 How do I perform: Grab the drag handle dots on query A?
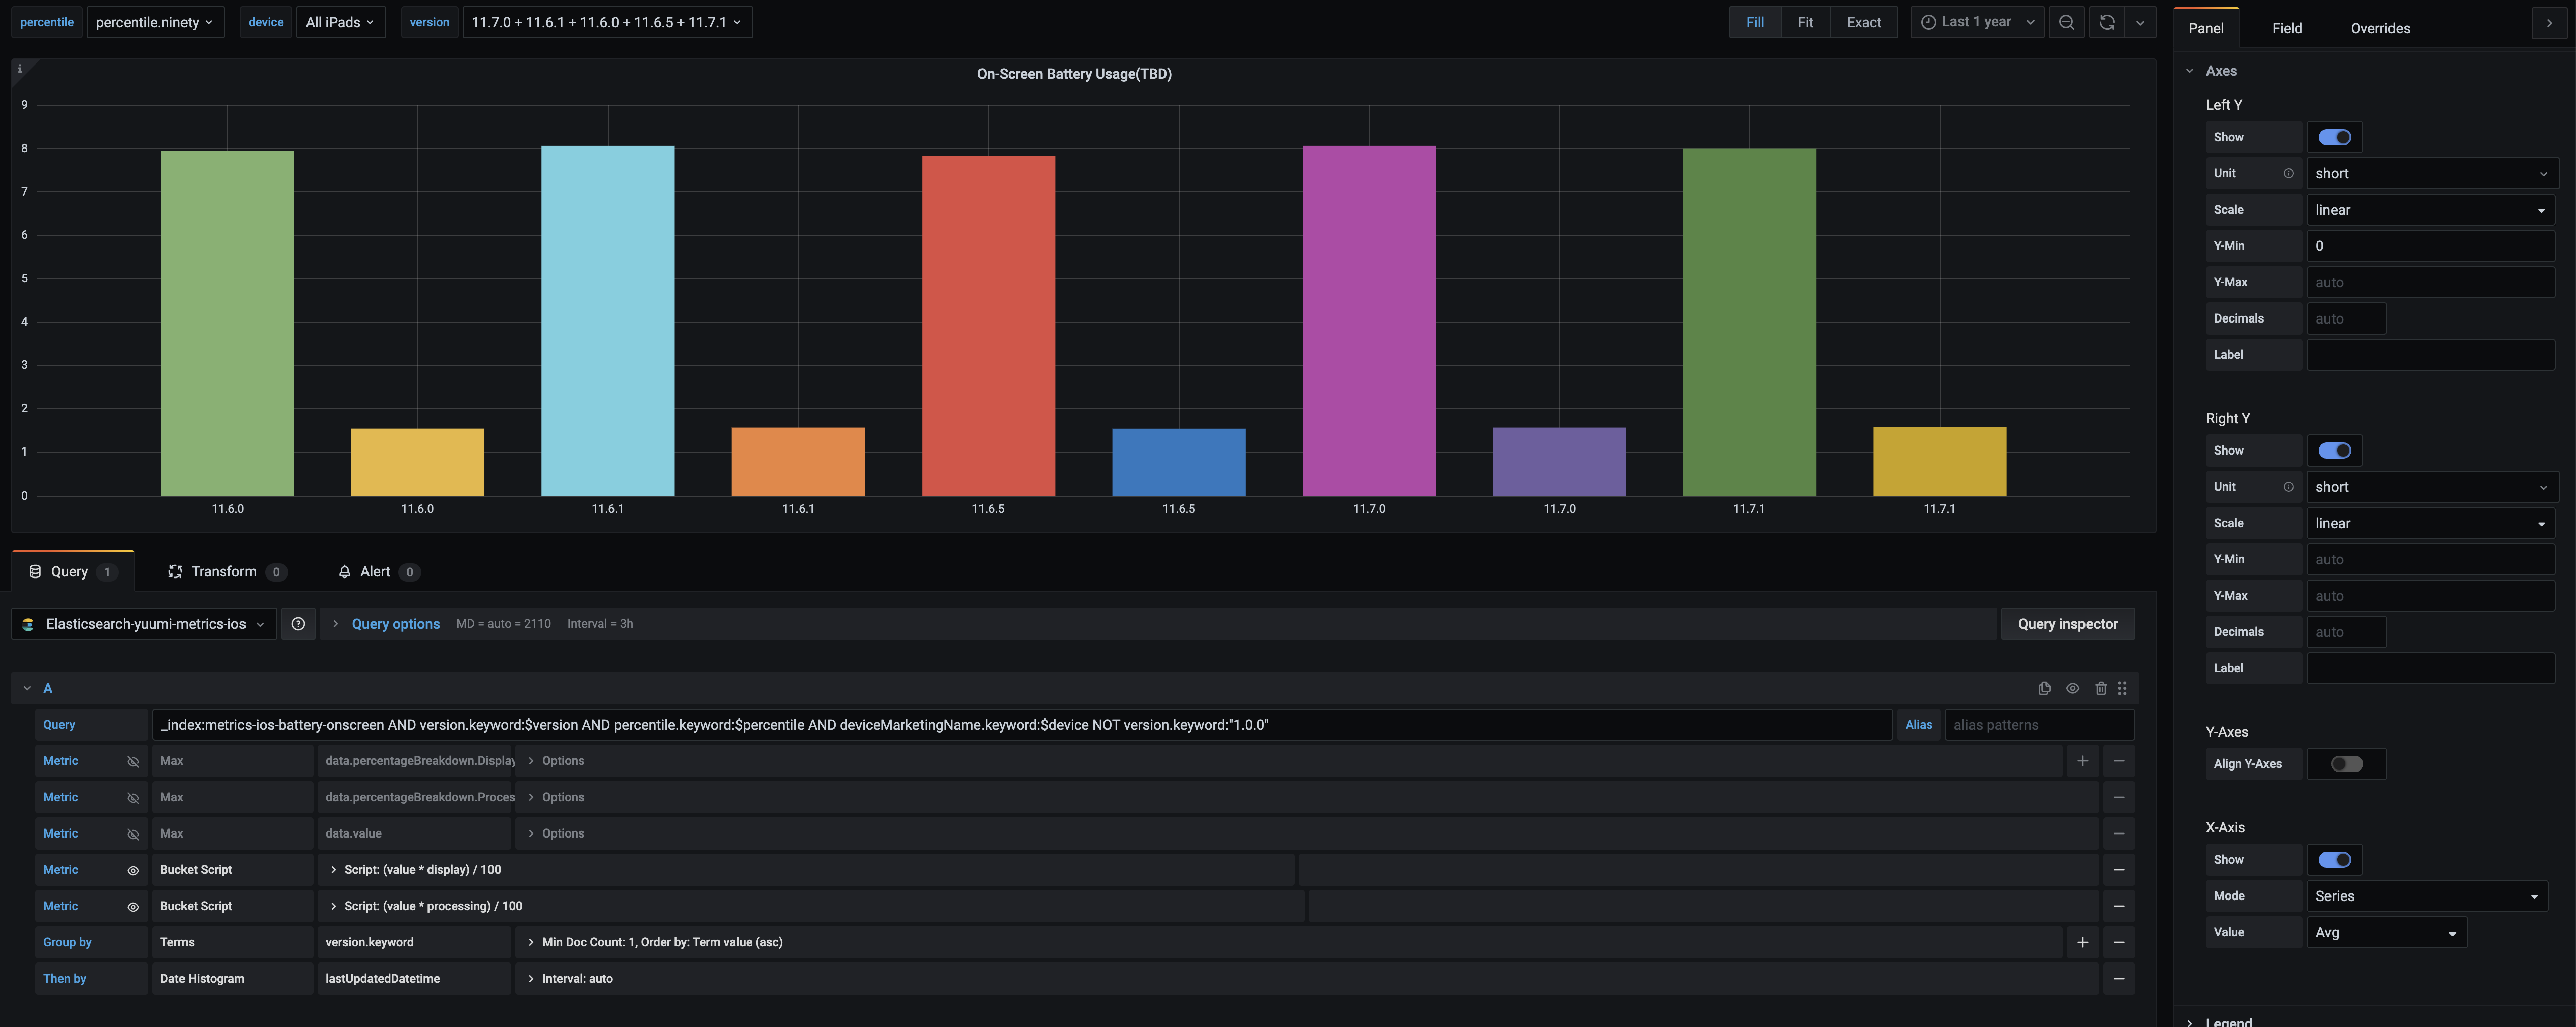(2123, 689)
